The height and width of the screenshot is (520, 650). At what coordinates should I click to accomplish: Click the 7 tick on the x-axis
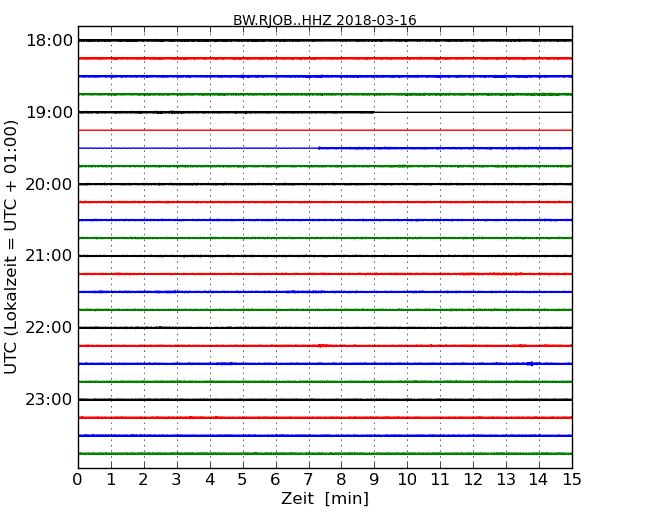[308, 479]
